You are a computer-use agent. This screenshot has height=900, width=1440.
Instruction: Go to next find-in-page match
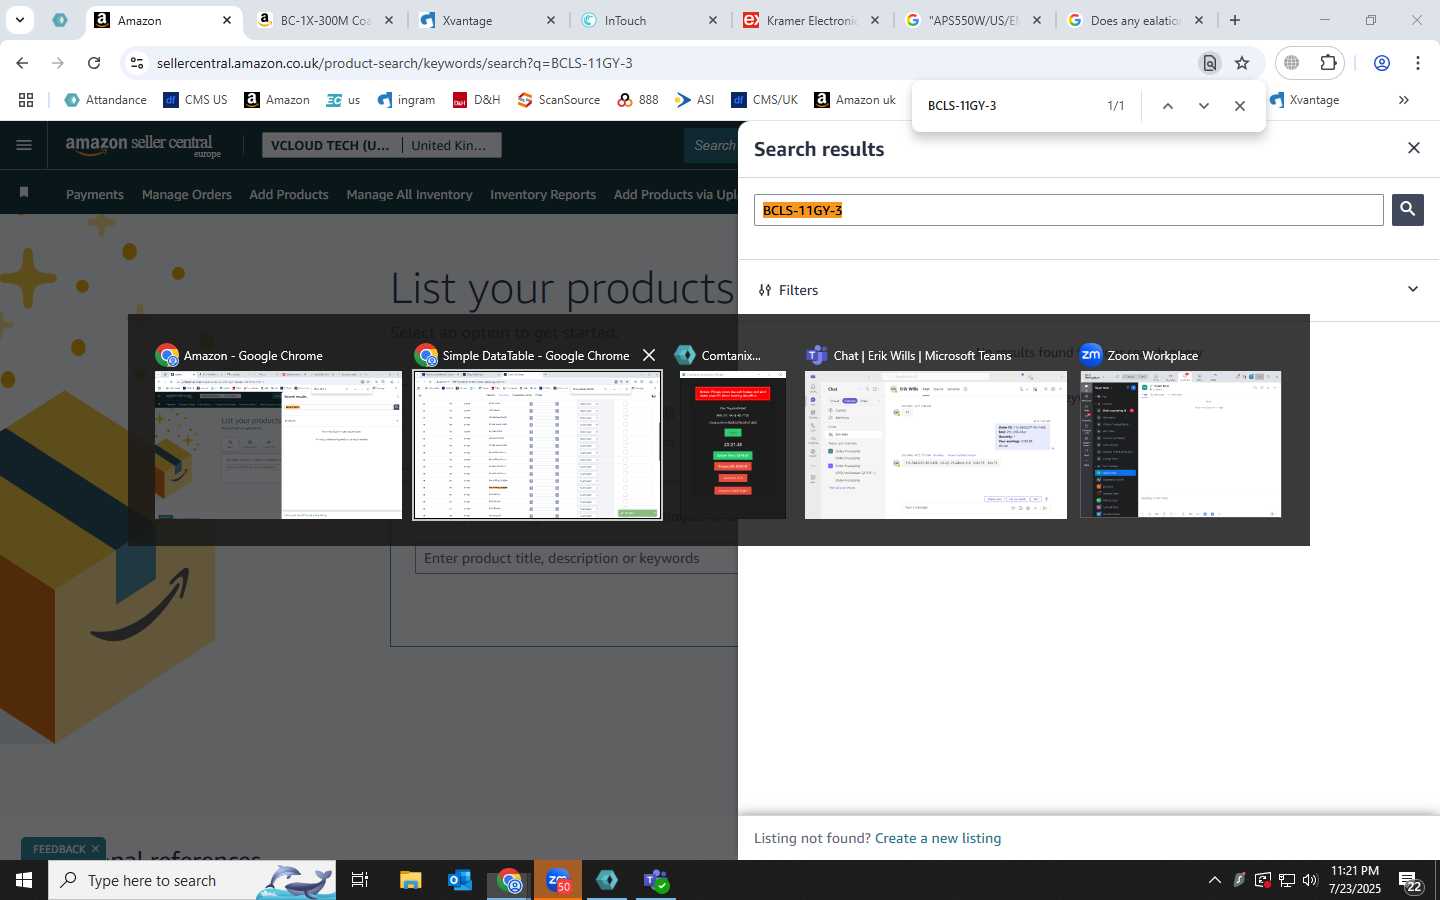[x=1203, y=106]
